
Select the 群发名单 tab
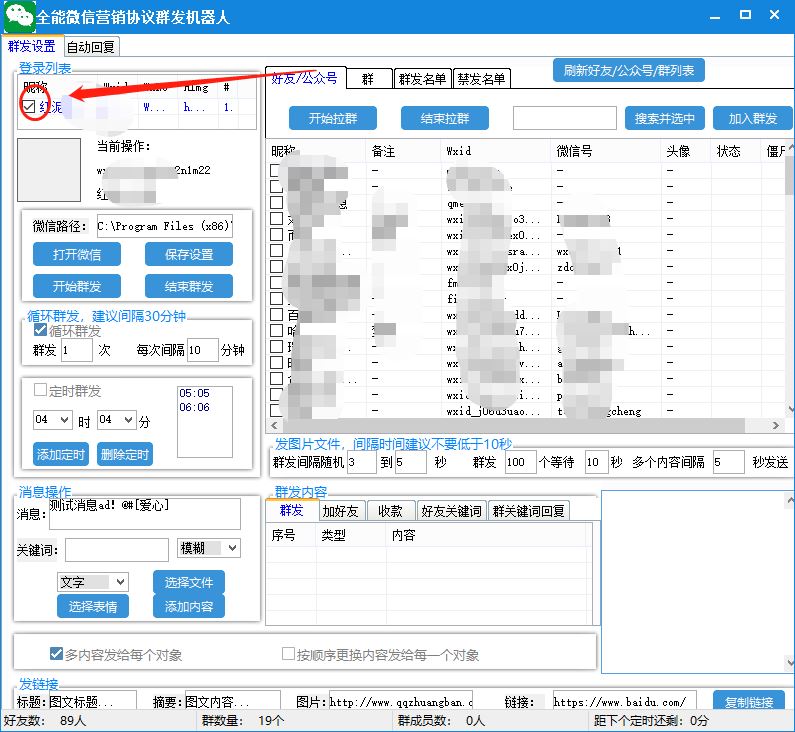[x=422, y=79]
